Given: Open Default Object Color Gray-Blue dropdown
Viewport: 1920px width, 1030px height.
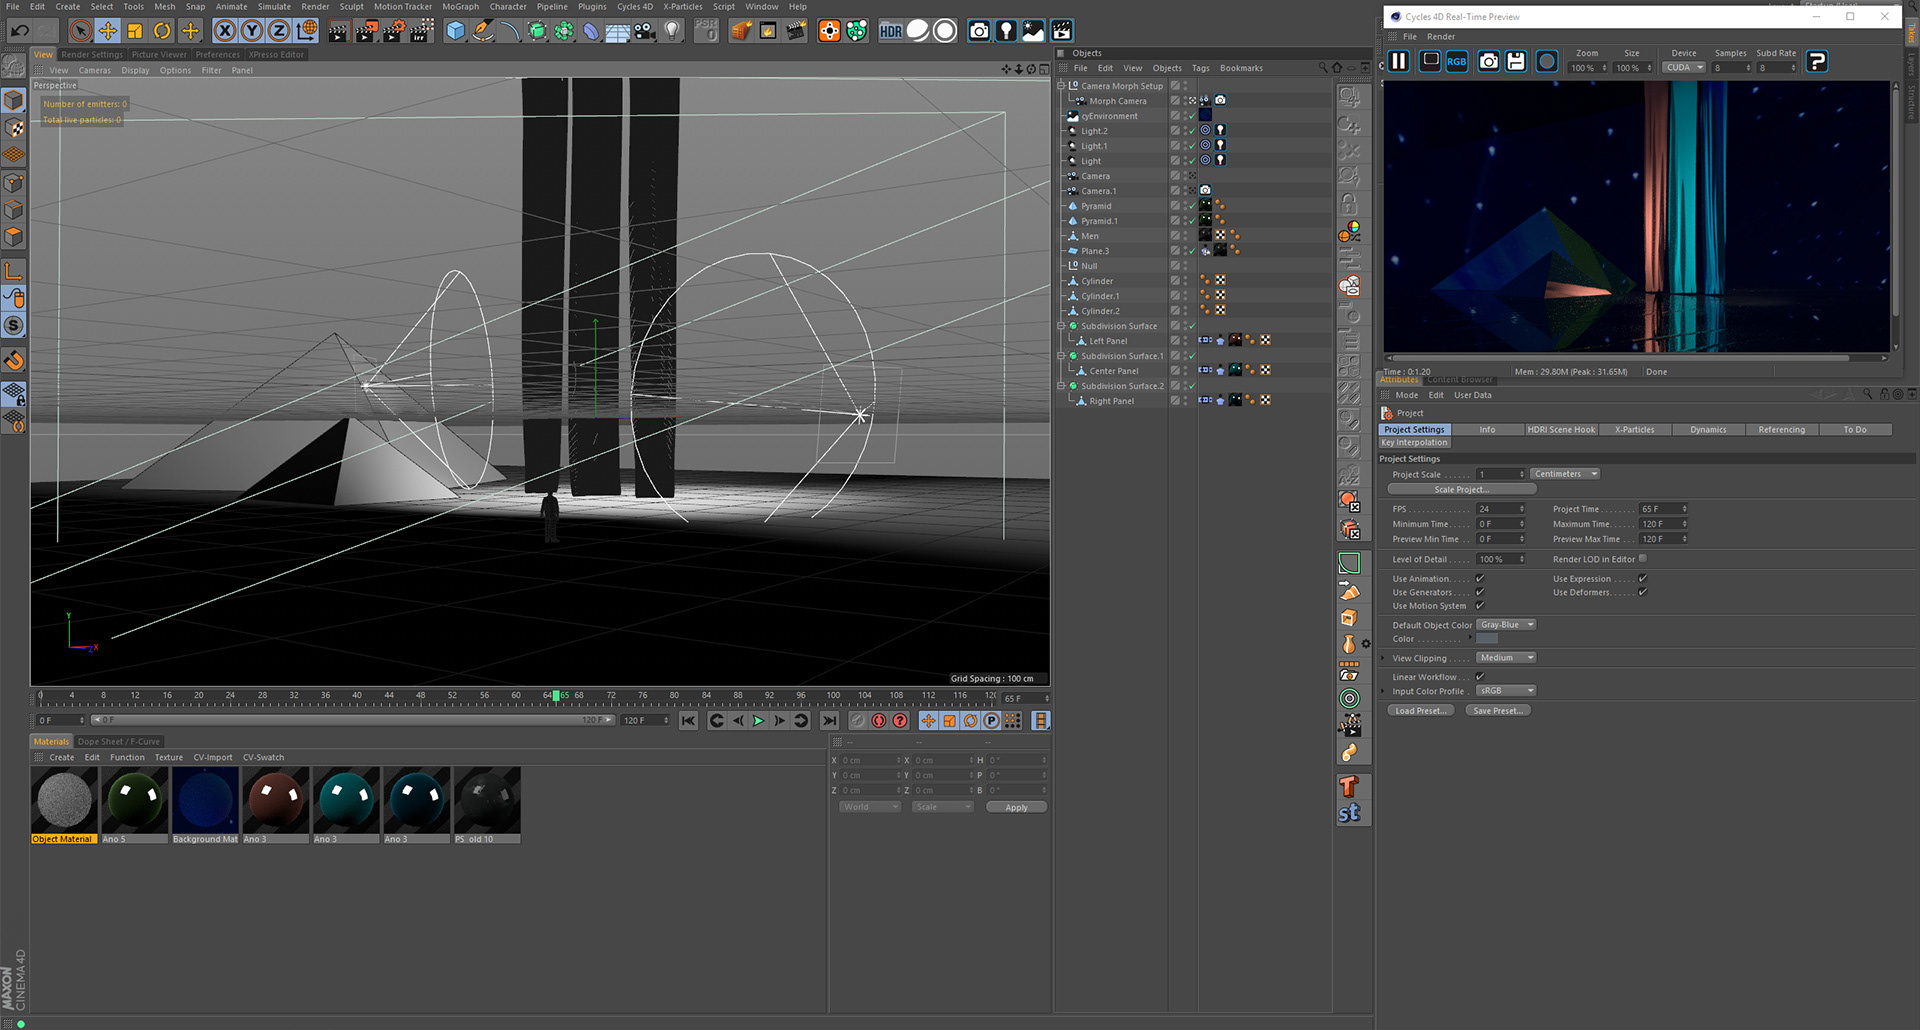Looking at the screenshot, I should click(1506, 625).
